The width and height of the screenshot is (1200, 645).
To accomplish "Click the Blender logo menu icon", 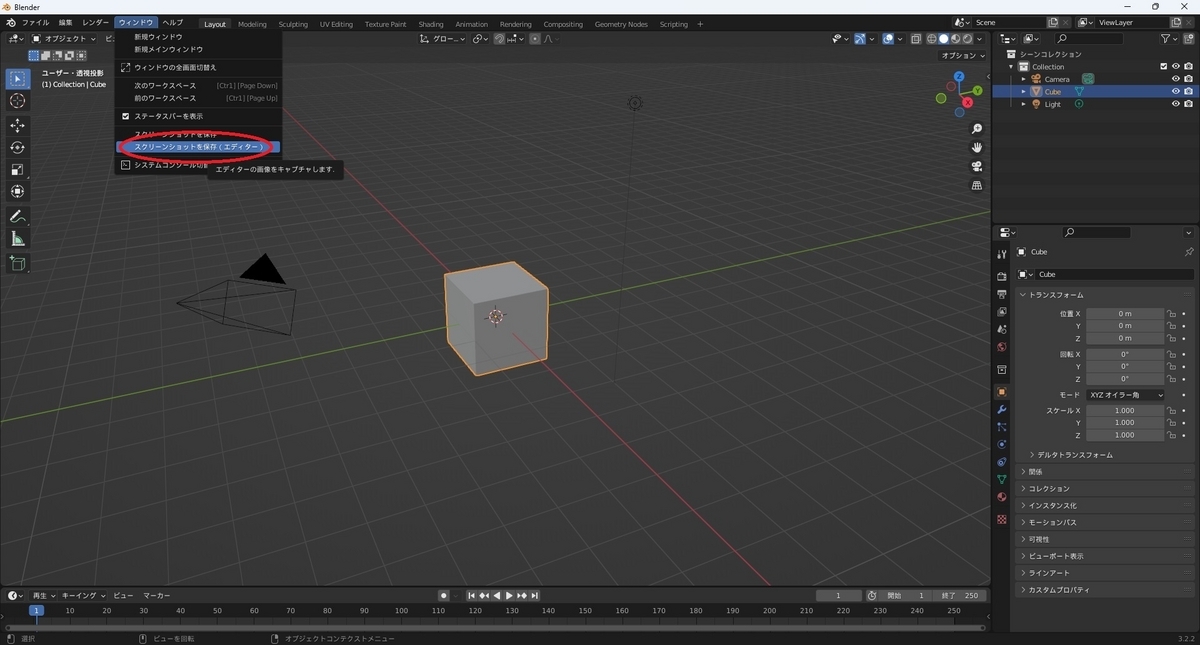I will click(10, 23).
